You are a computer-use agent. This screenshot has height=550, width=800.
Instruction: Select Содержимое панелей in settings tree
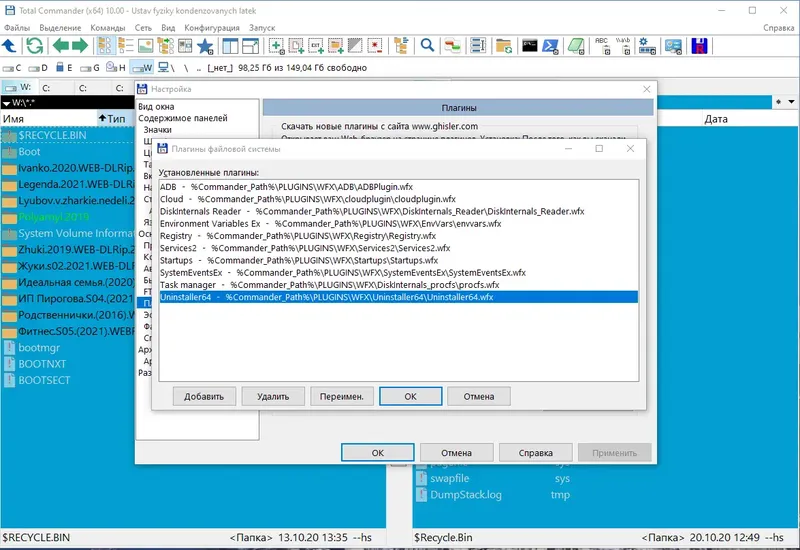(183, 118)
